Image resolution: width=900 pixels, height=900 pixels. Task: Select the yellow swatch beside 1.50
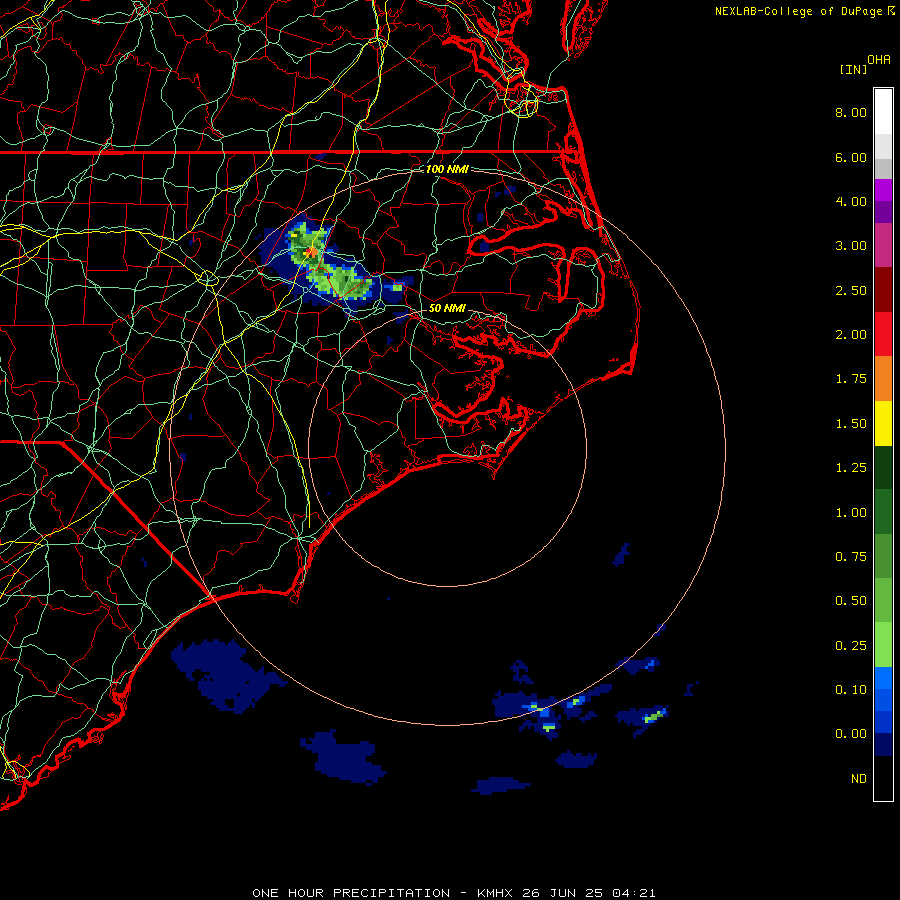883,423
